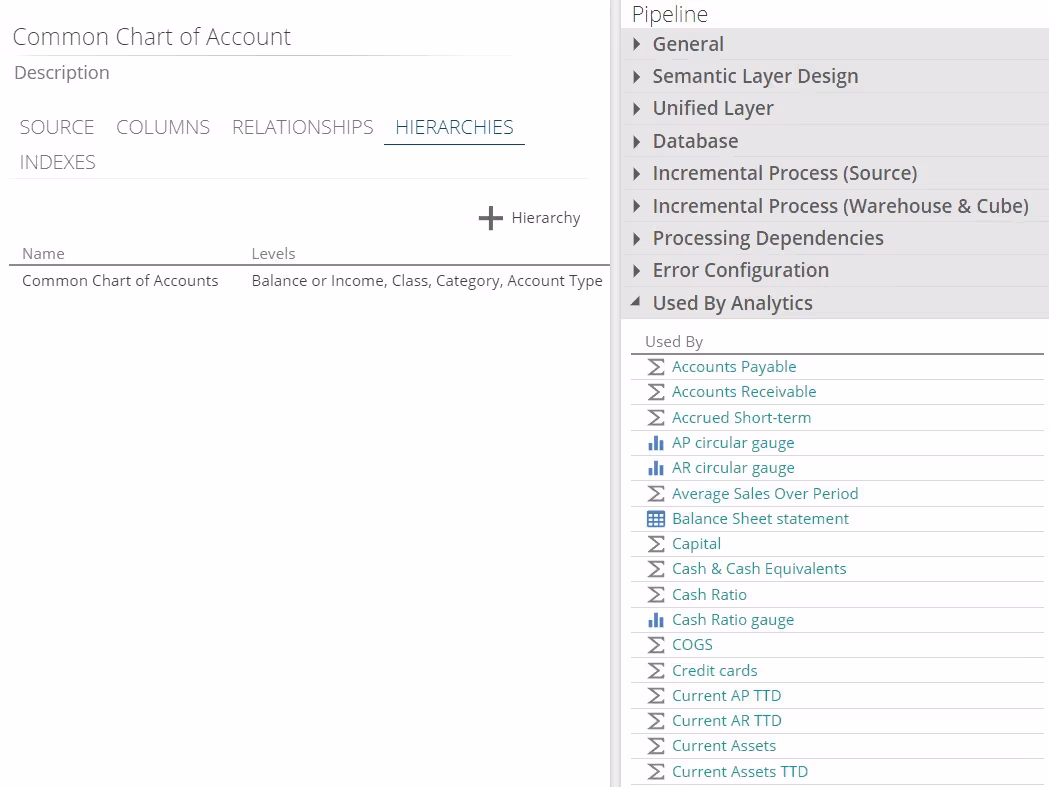Click the table icon beside Balance Sheet statement
1049x787 pixels.
pyautogui.click(x=656, y=519)
